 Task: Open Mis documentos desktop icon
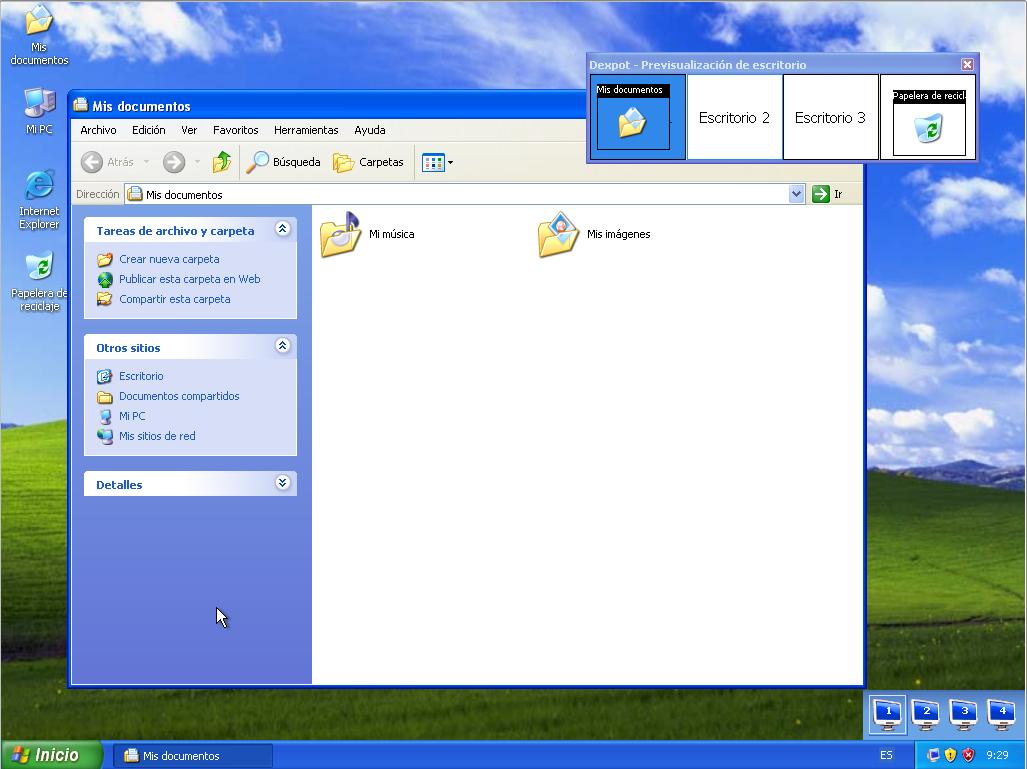pos(39,34)
